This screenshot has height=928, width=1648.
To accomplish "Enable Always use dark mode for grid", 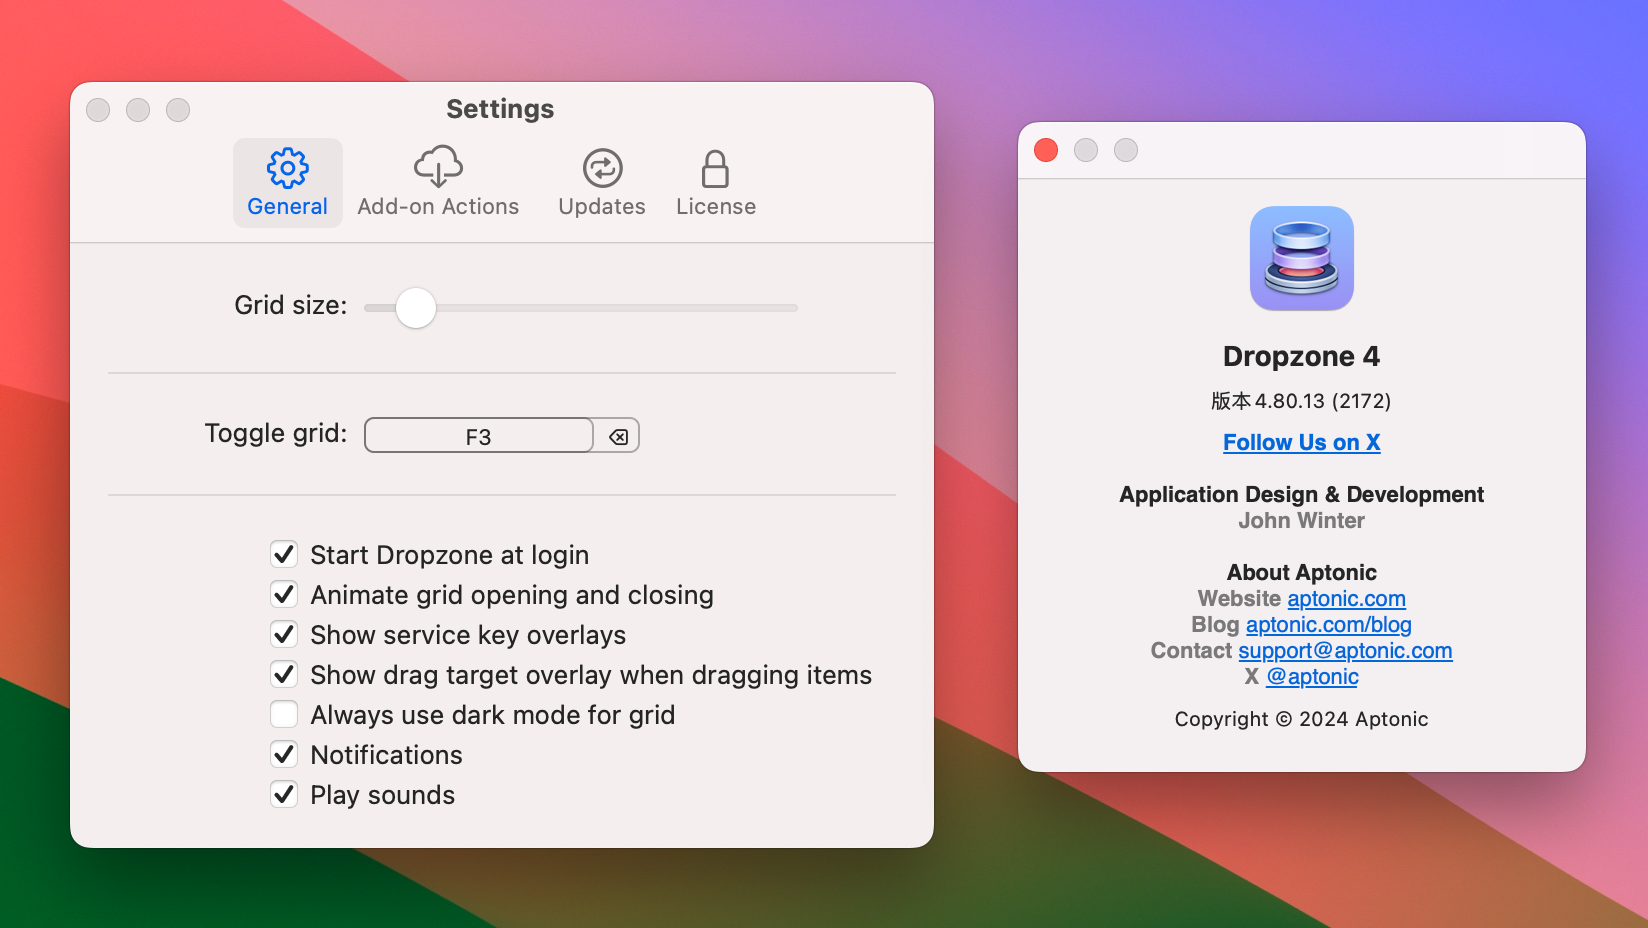I will (284, 714).
